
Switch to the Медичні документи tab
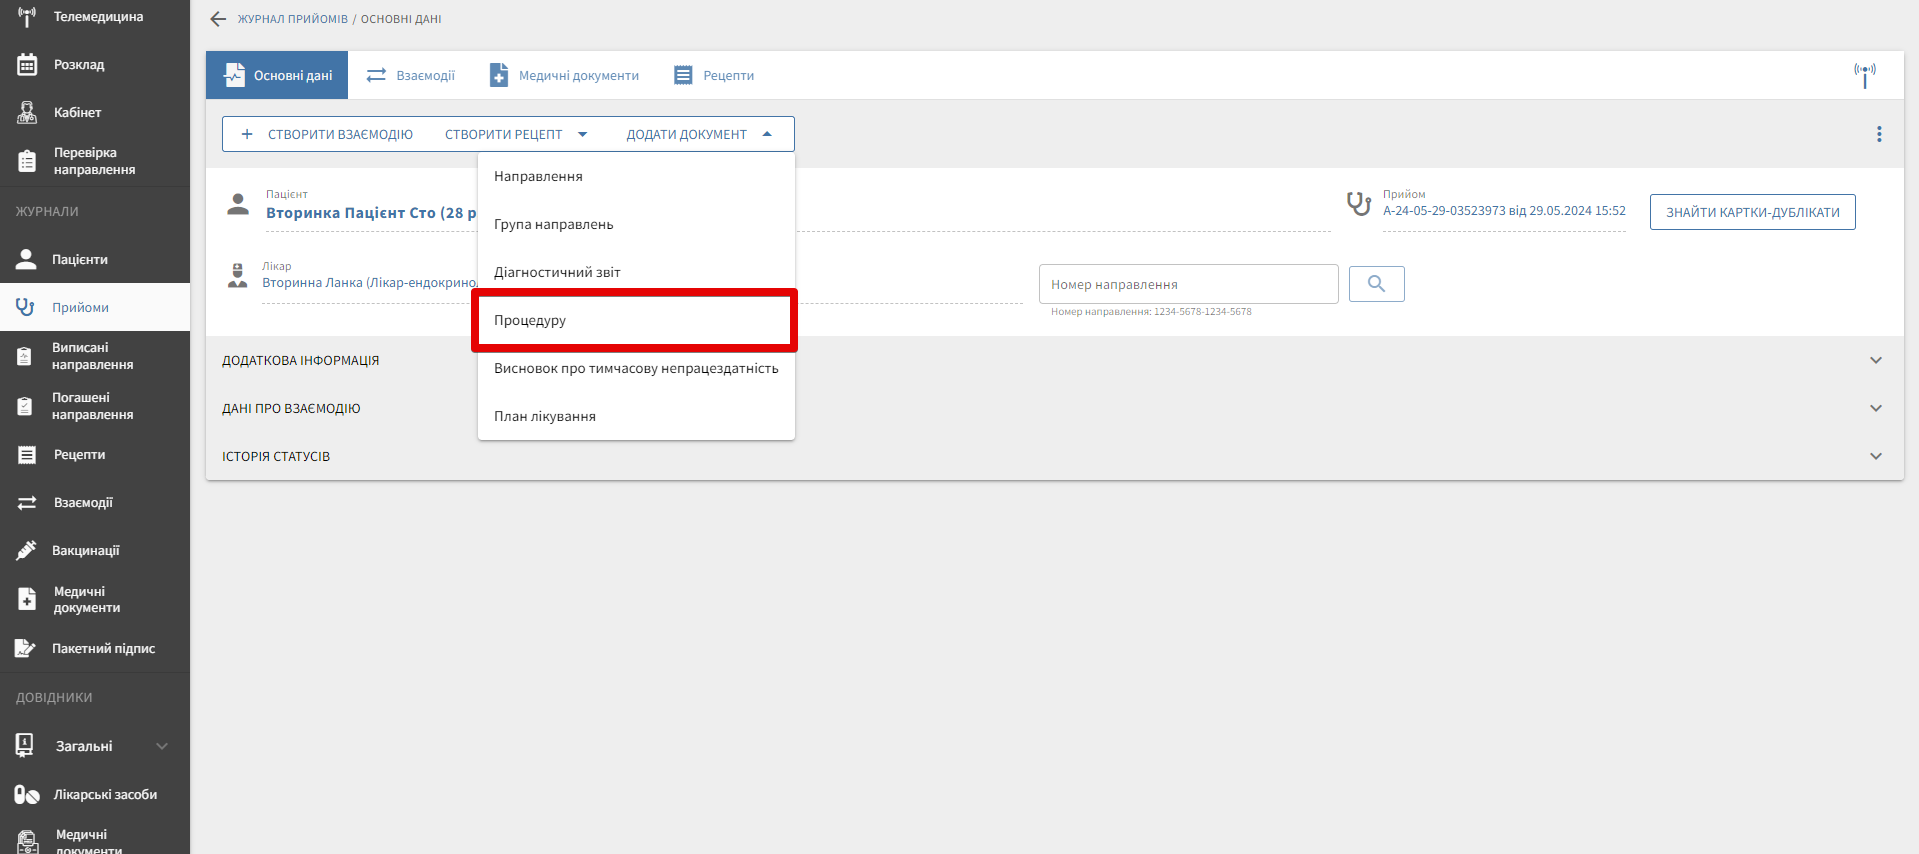pyautogui.click(x=565, y=76)
